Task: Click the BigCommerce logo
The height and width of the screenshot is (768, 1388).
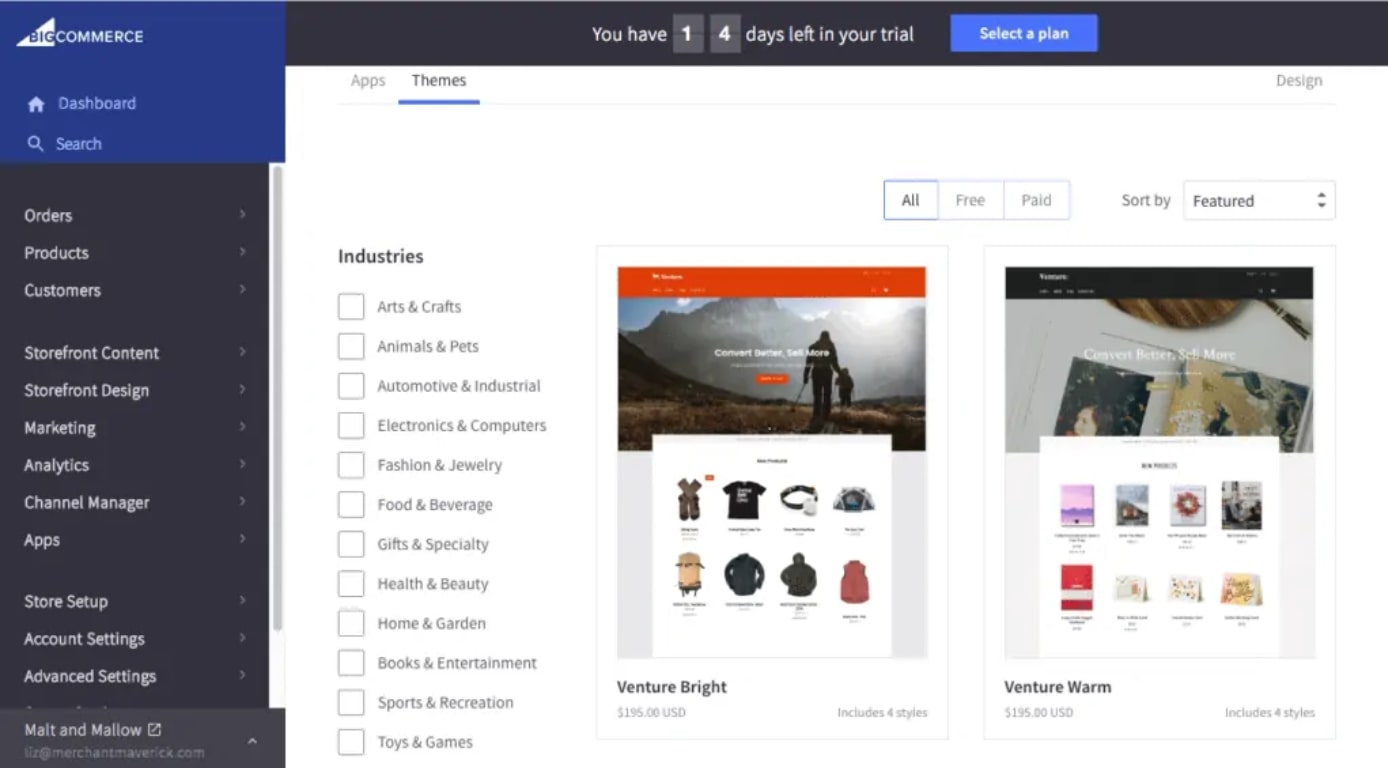Action: (80, 35)
